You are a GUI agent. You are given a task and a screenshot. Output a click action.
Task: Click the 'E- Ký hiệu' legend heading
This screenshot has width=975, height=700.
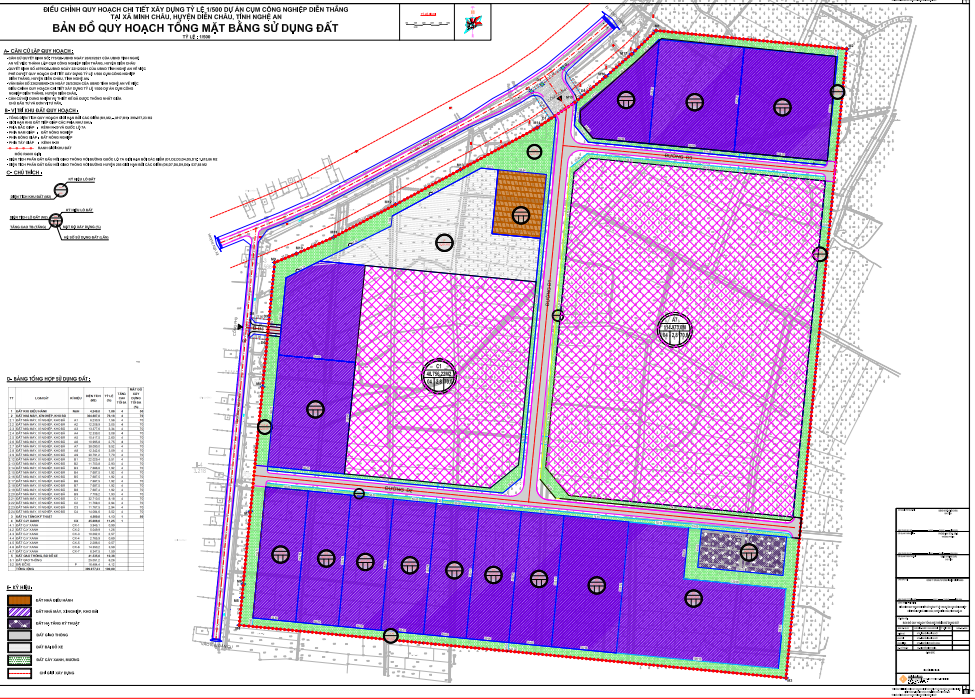(19, 587)
